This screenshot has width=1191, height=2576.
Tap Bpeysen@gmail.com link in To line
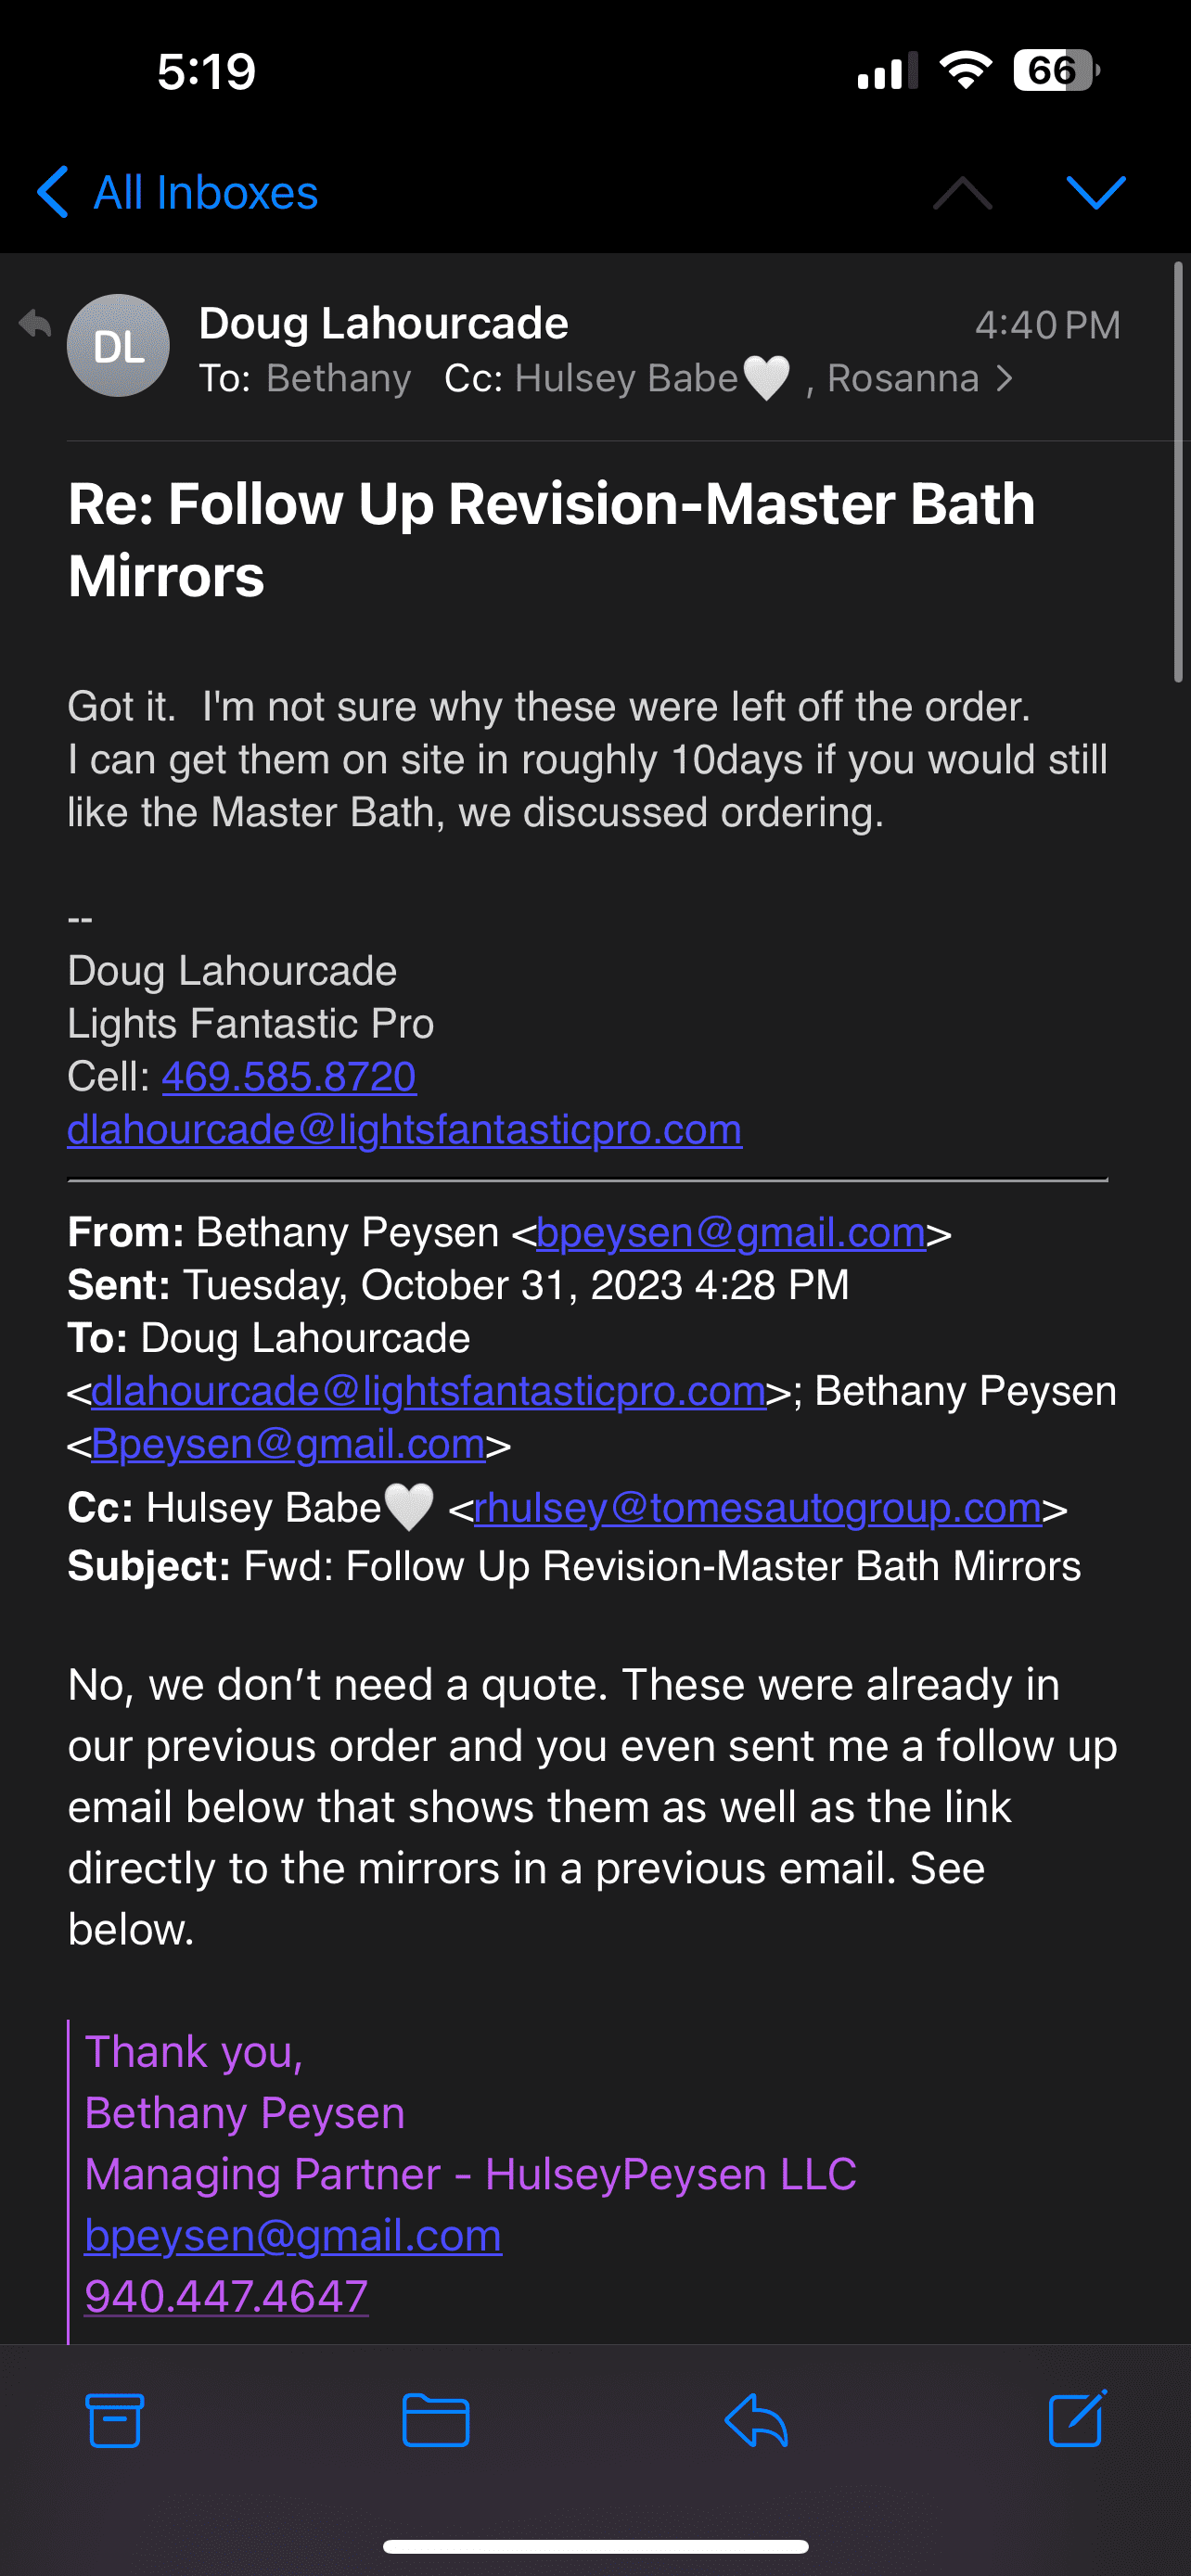[x=288, y=1445]
